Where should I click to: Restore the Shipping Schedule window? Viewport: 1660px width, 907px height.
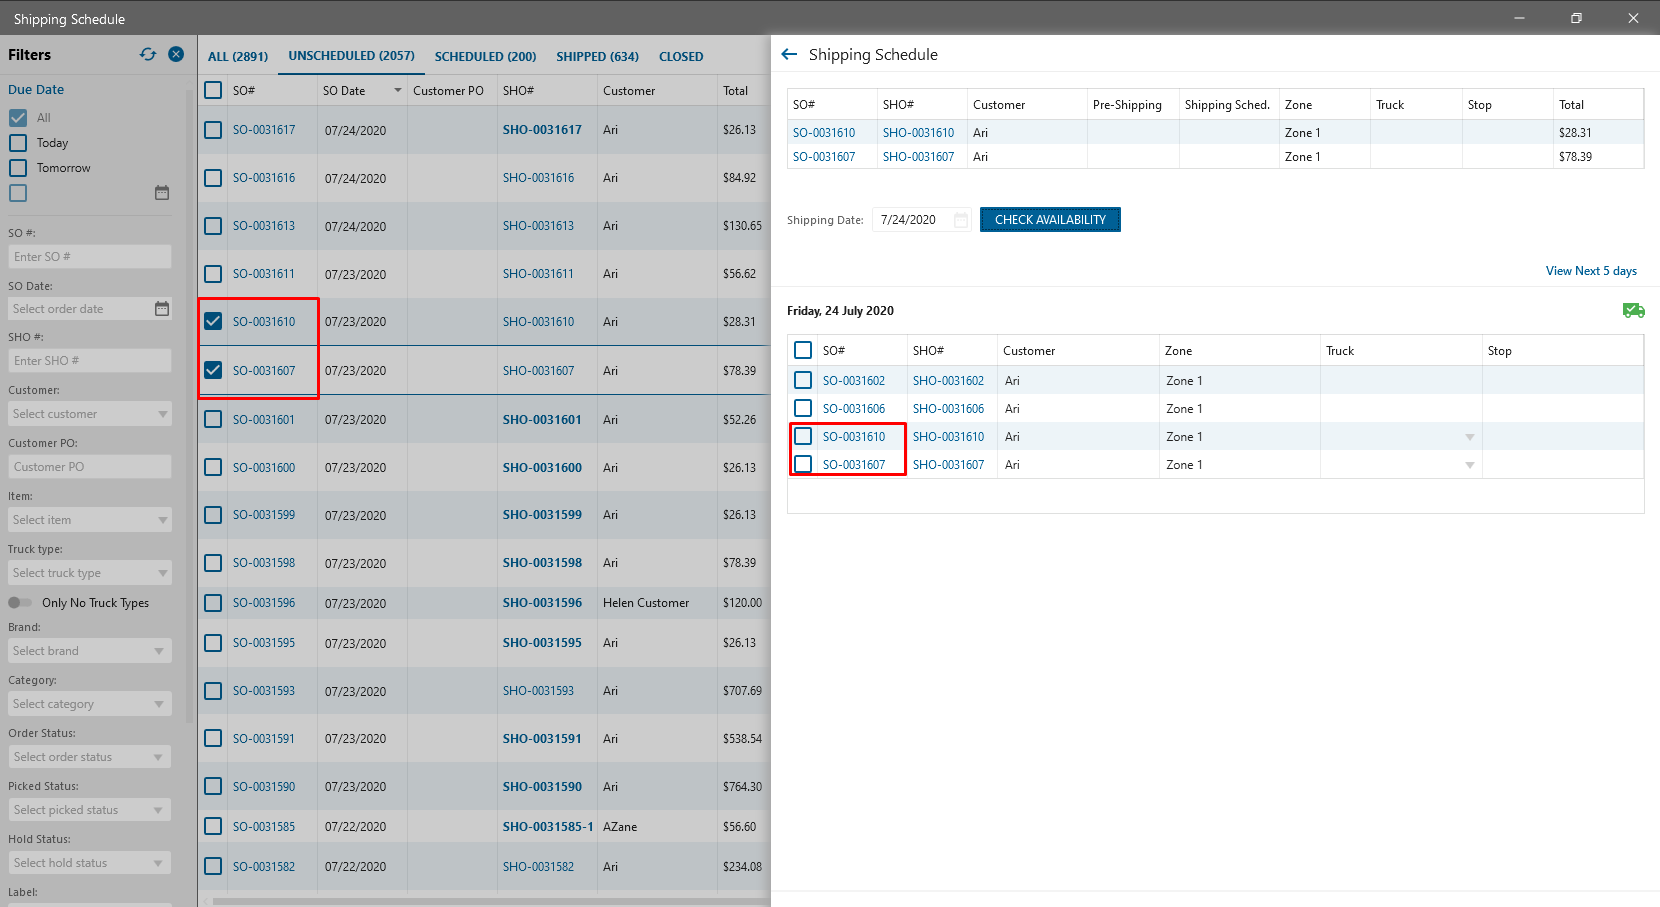pyautogui.click(x=1576, y=18)
